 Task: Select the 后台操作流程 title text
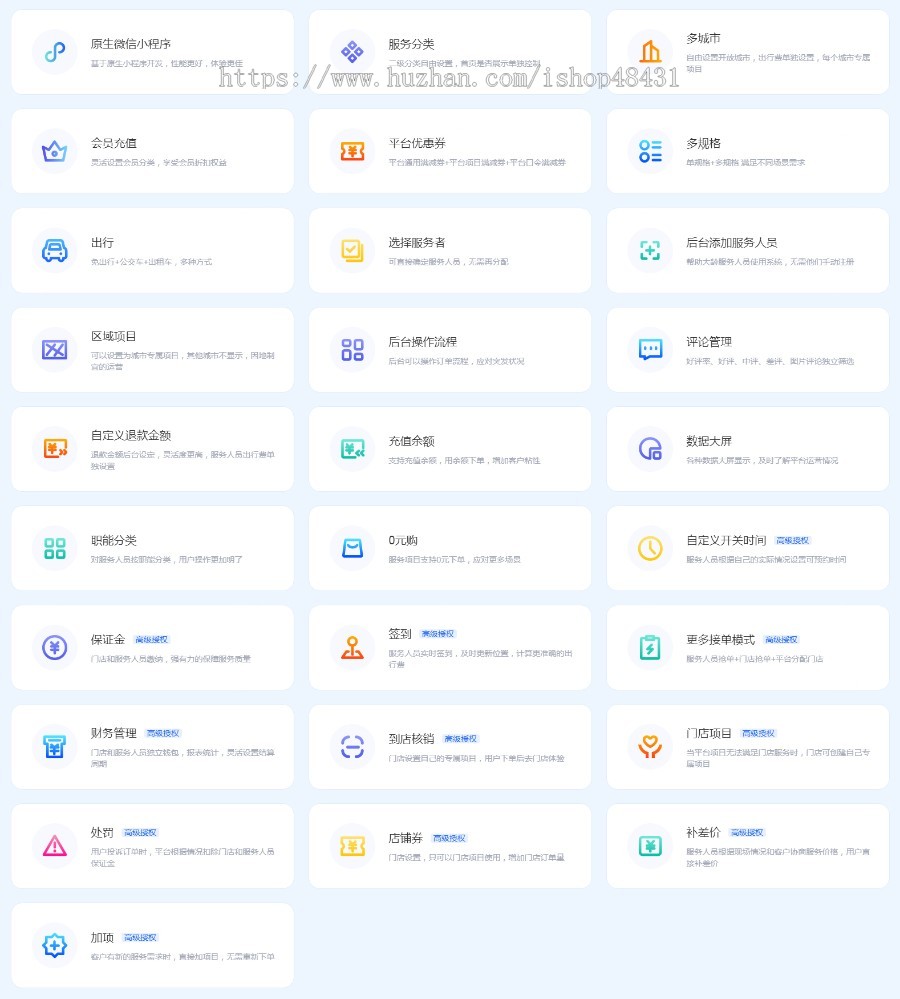[x=422, y=342]
